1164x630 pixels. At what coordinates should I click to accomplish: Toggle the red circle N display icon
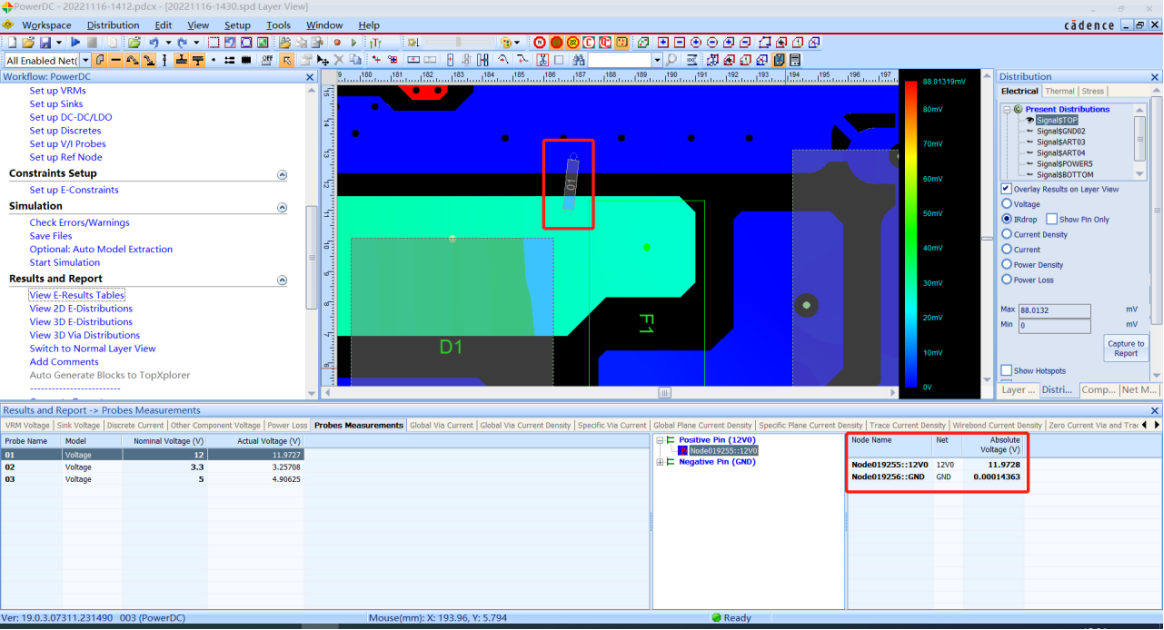(x=540, y=42)
